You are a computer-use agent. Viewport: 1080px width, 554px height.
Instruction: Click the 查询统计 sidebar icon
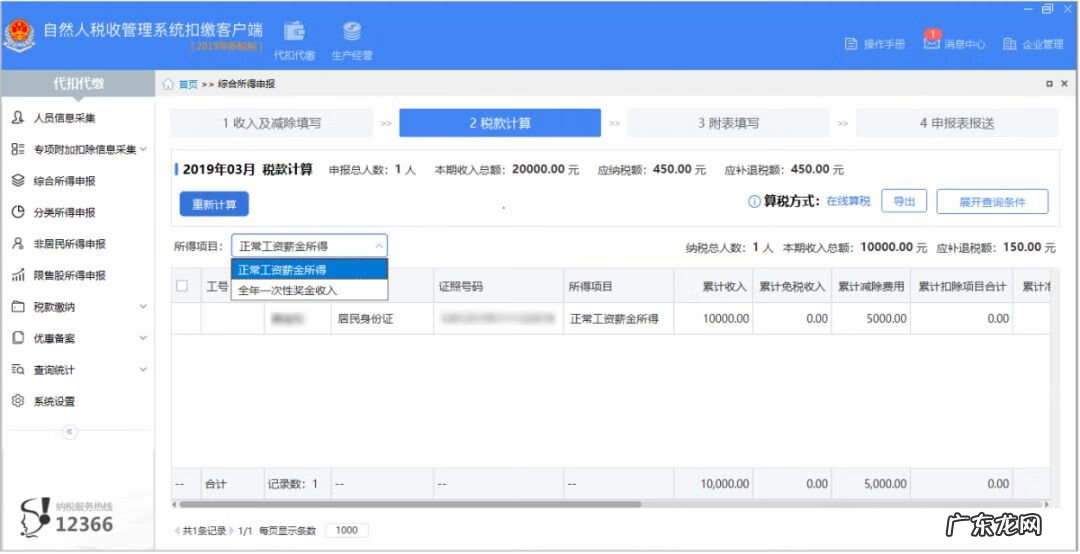click(19, 370)
